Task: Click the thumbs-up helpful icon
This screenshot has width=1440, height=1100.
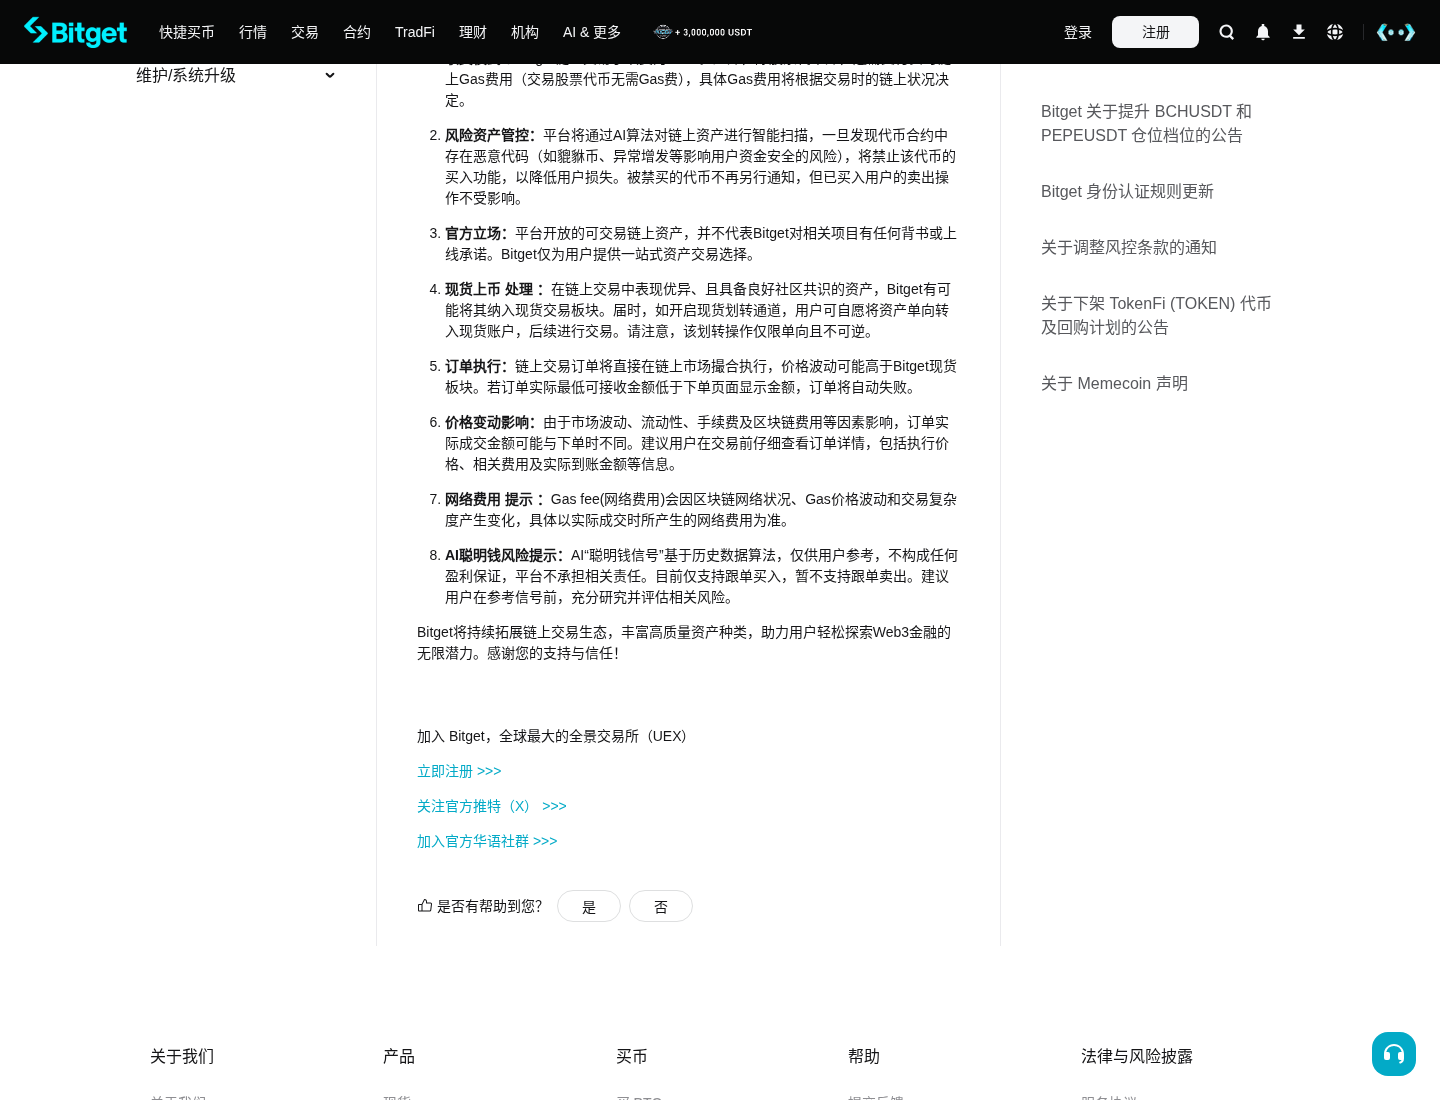Action: [425, 906]
